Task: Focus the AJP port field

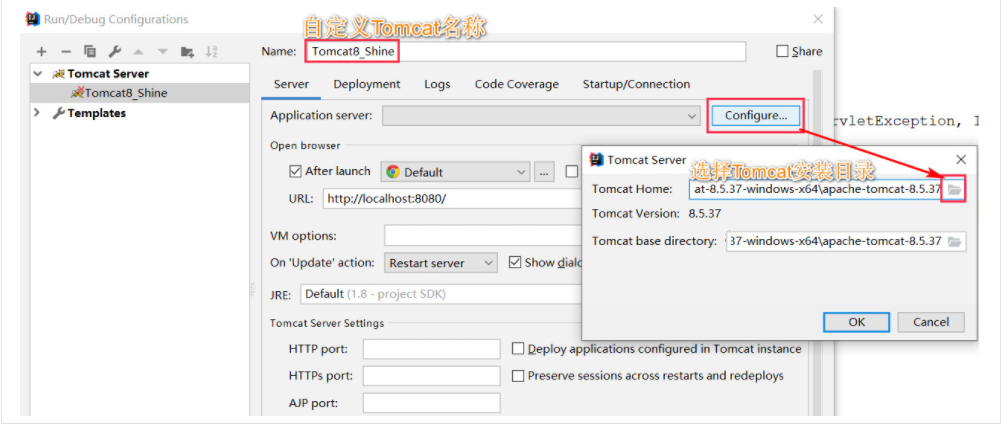Action: [x=432, y=403]
